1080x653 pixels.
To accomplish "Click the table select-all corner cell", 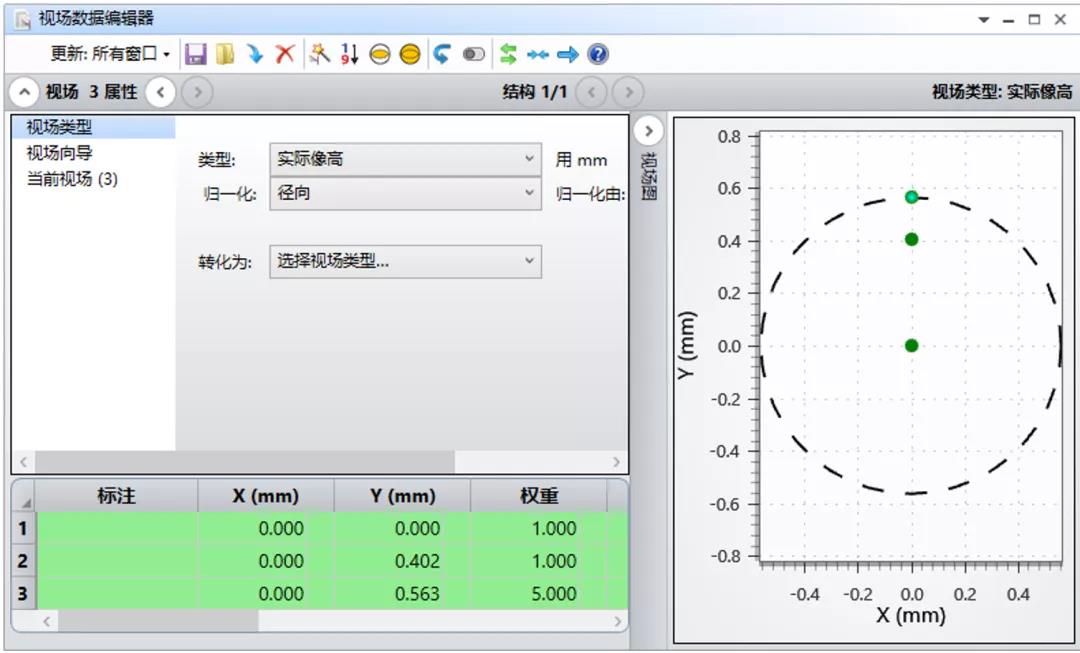I will click(x=23, y=496).
